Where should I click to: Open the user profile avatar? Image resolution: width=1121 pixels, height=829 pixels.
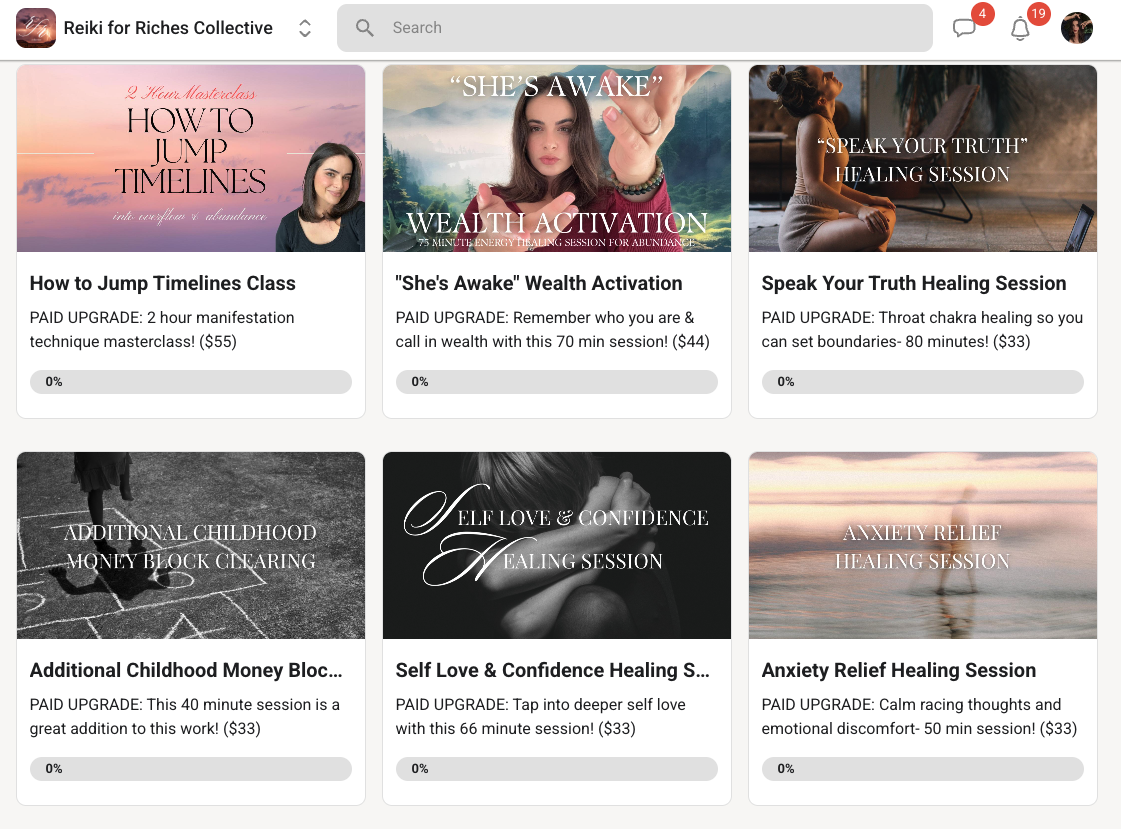point(1077,28)
